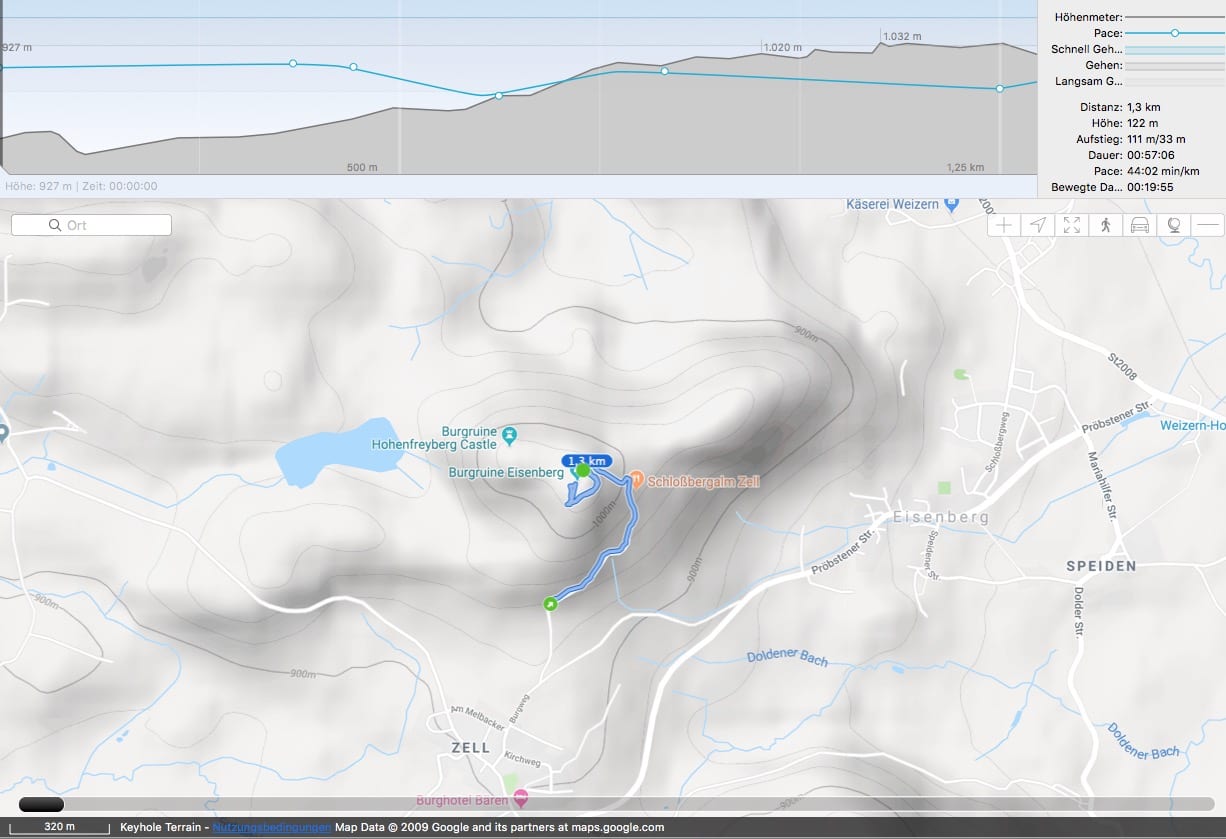1226x839 pixels.
Task: Click the Höhe 122 m value
Action: pos(1142,123)
